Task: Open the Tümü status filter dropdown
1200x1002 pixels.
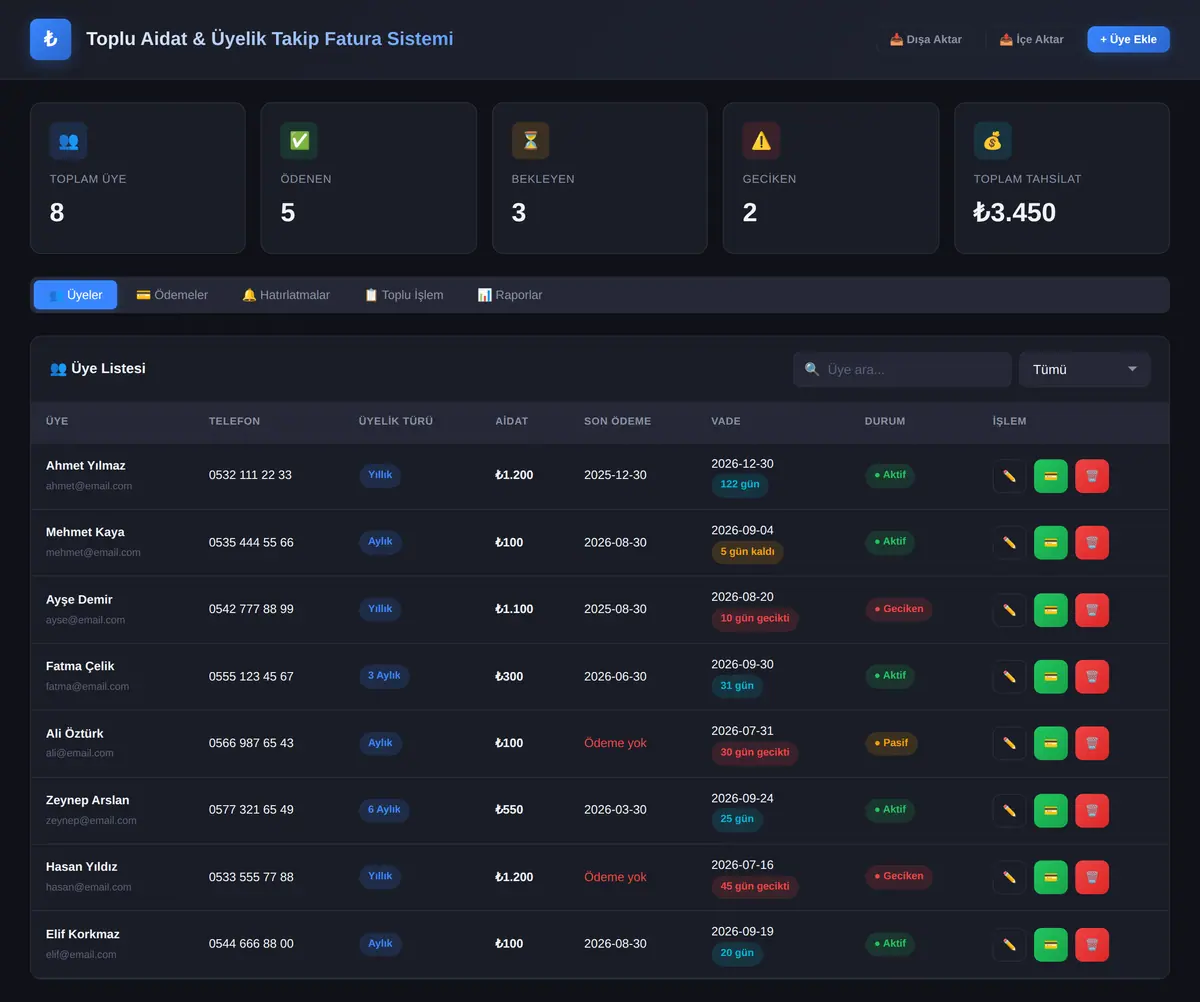Action: (x=1085, y=370)
